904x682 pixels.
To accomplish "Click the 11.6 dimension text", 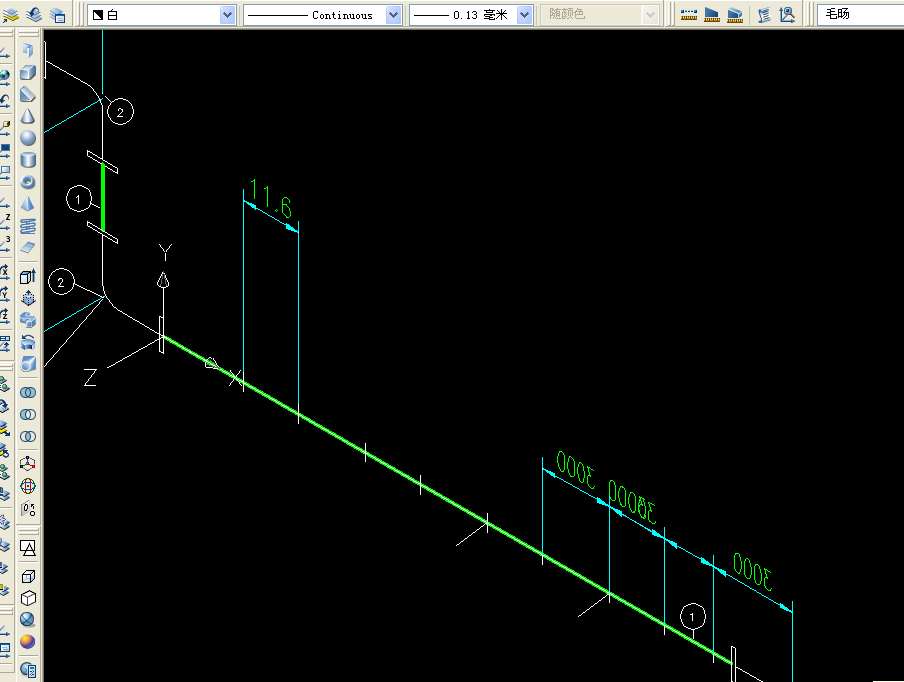I will [x=270, y=199].
